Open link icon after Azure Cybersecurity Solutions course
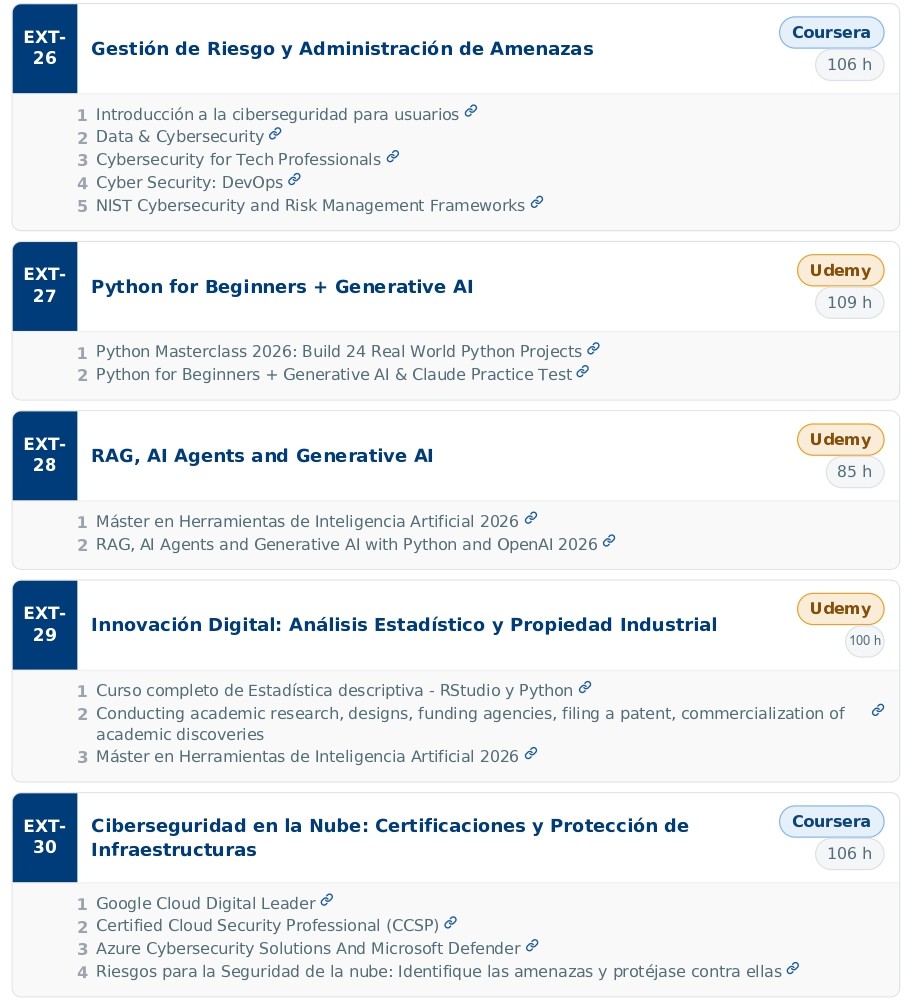Image resolution: width=911 pixels, height=1006 pixels. [532, 946]
